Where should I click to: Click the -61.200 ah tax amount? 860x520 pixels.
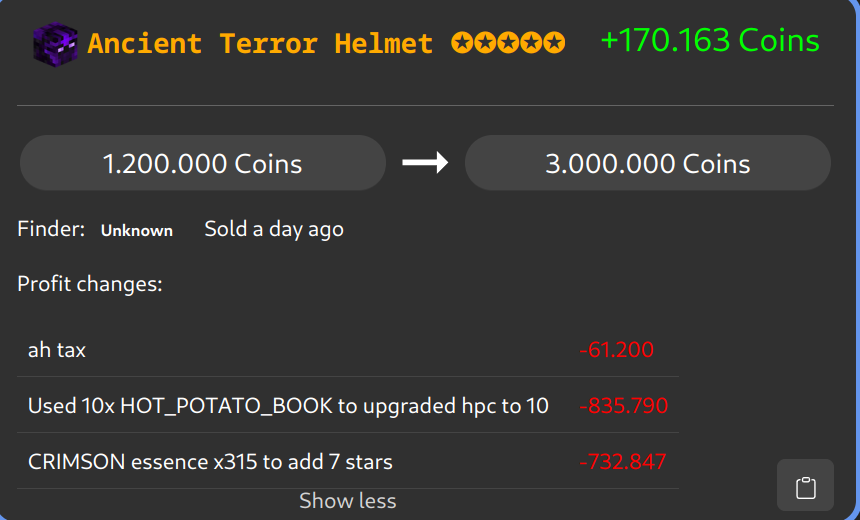(616, 350)
